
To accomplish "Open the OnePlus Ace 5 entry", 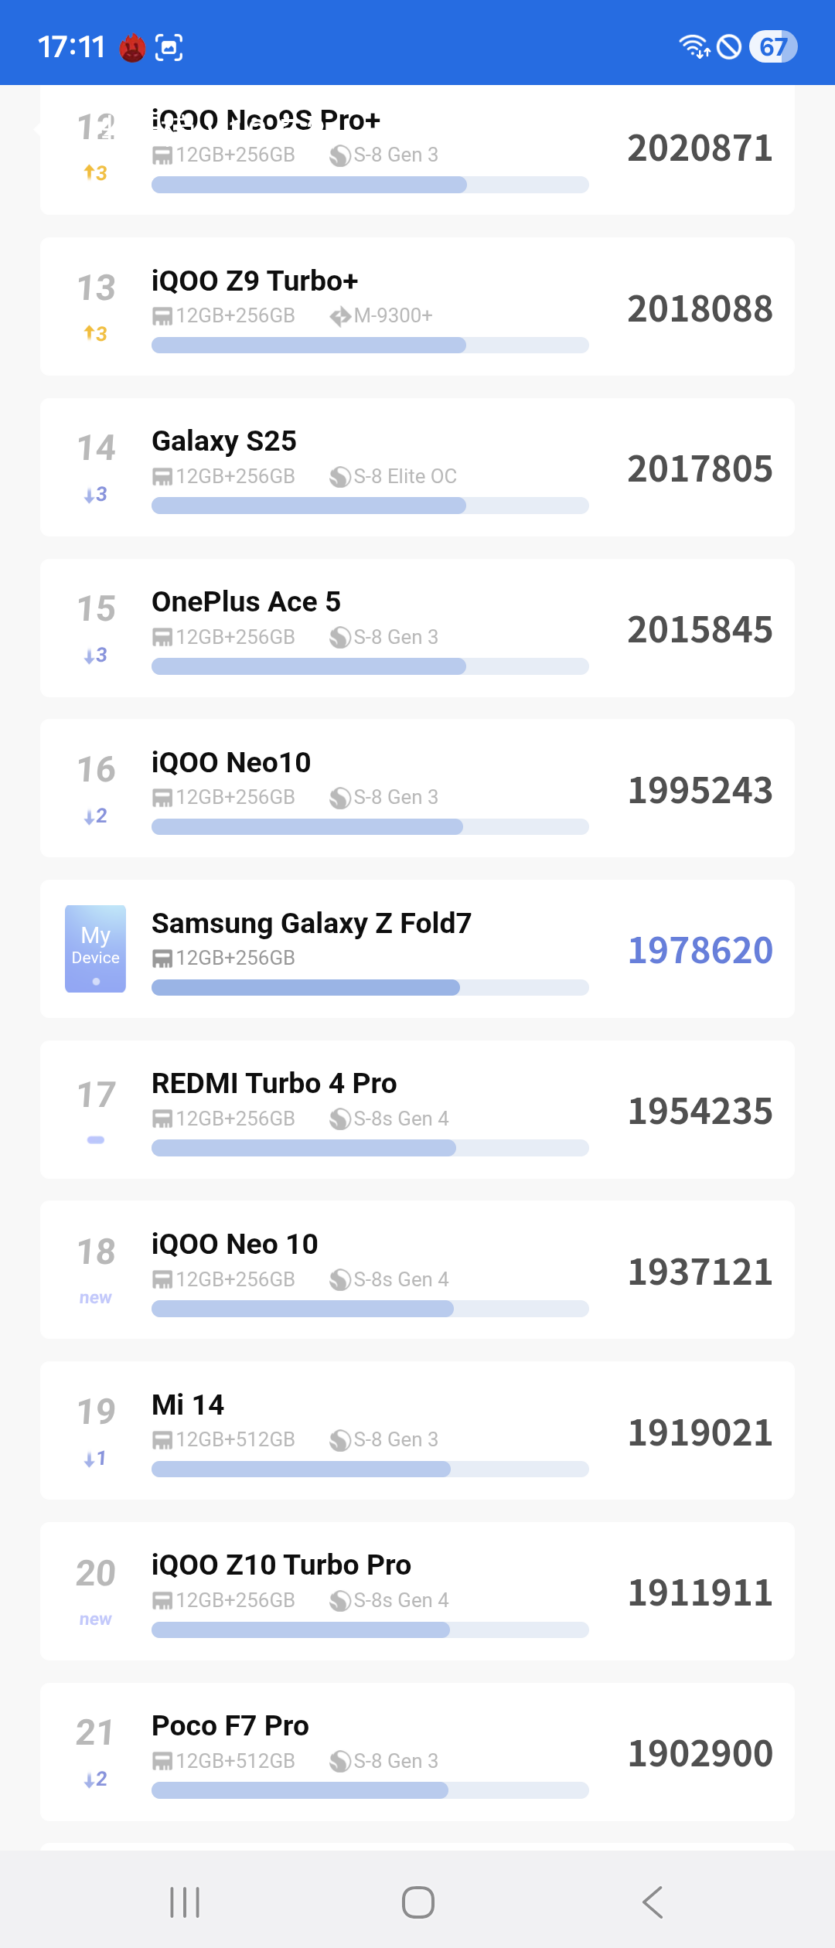I will [x=417, y=628].
